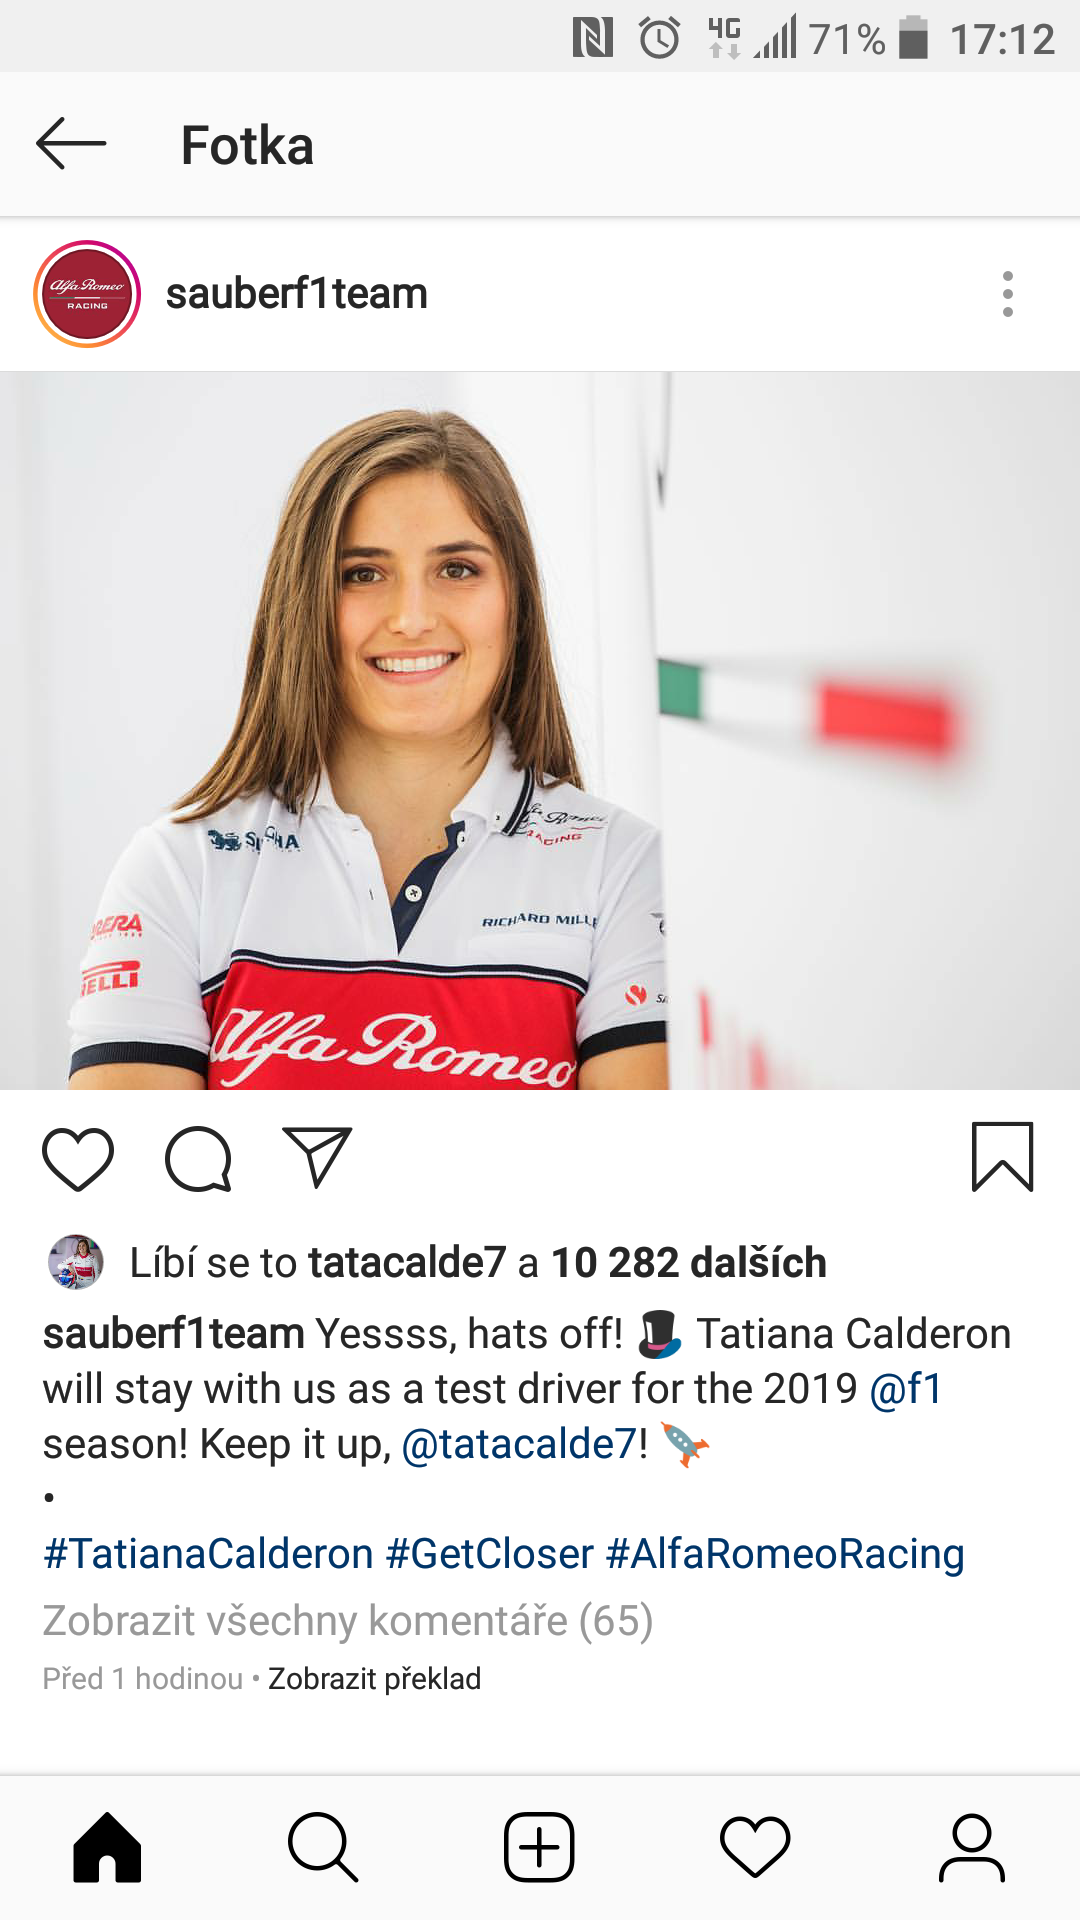This screenshot has height=1920, width=1080.
Task: Share post with the paper plane icon
Action: [317, 1157]
